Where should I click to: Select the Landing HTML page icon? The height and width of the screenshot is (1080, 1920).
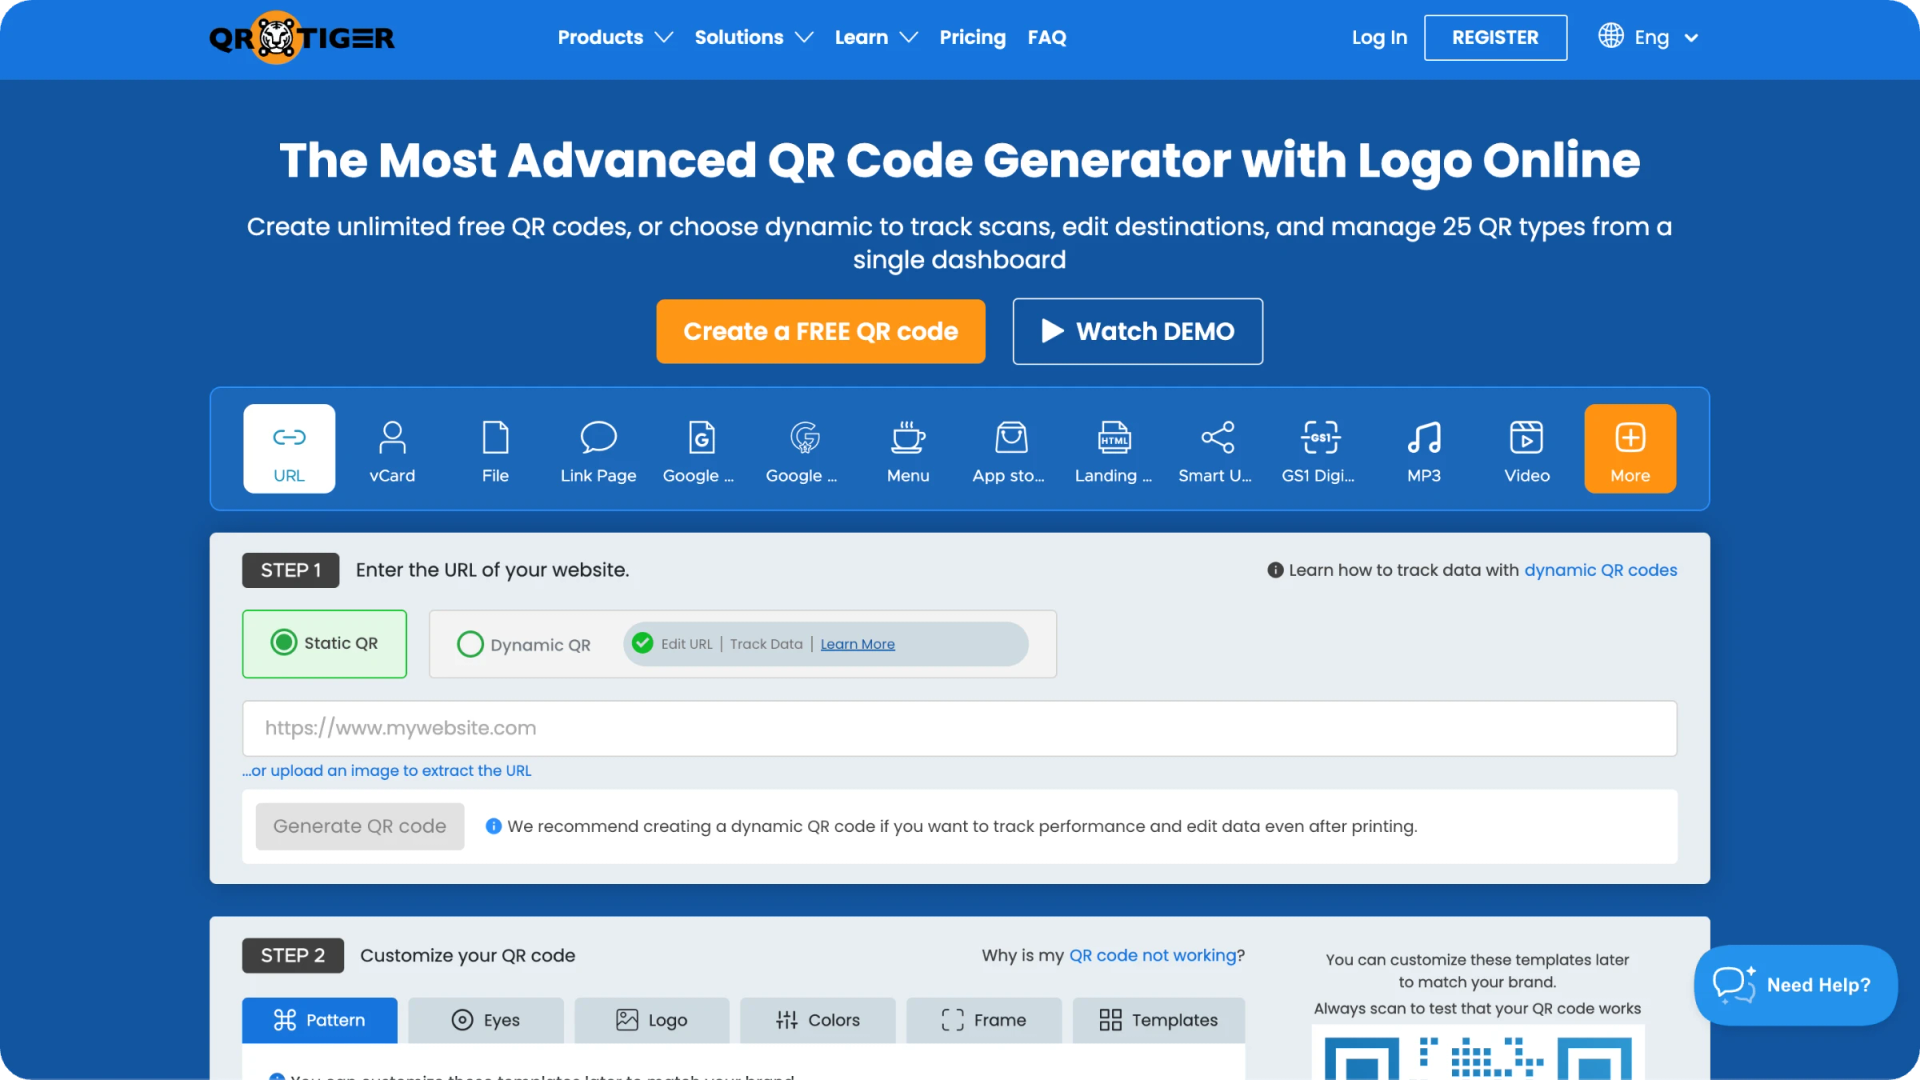coord(1114,438)
